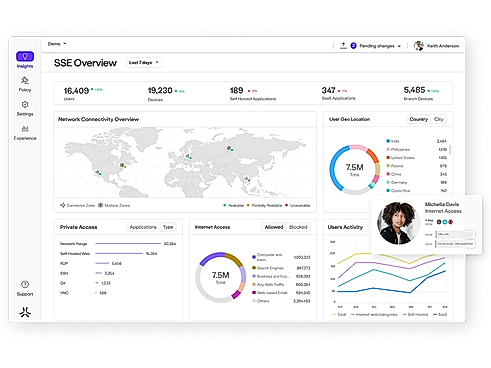This screenshot has height=368, width=491.
Task: Click the India blue legend swatch
Action: [388, 141]
